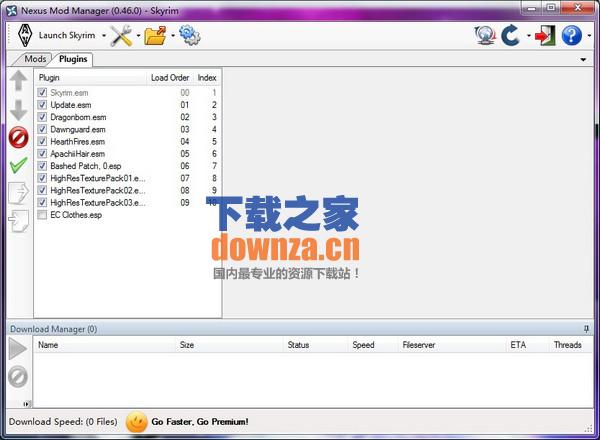Viewport: 600px width, 440px height.
Task: Expand the refresh icon dropdown arrow
Action: tap(529, 36)
